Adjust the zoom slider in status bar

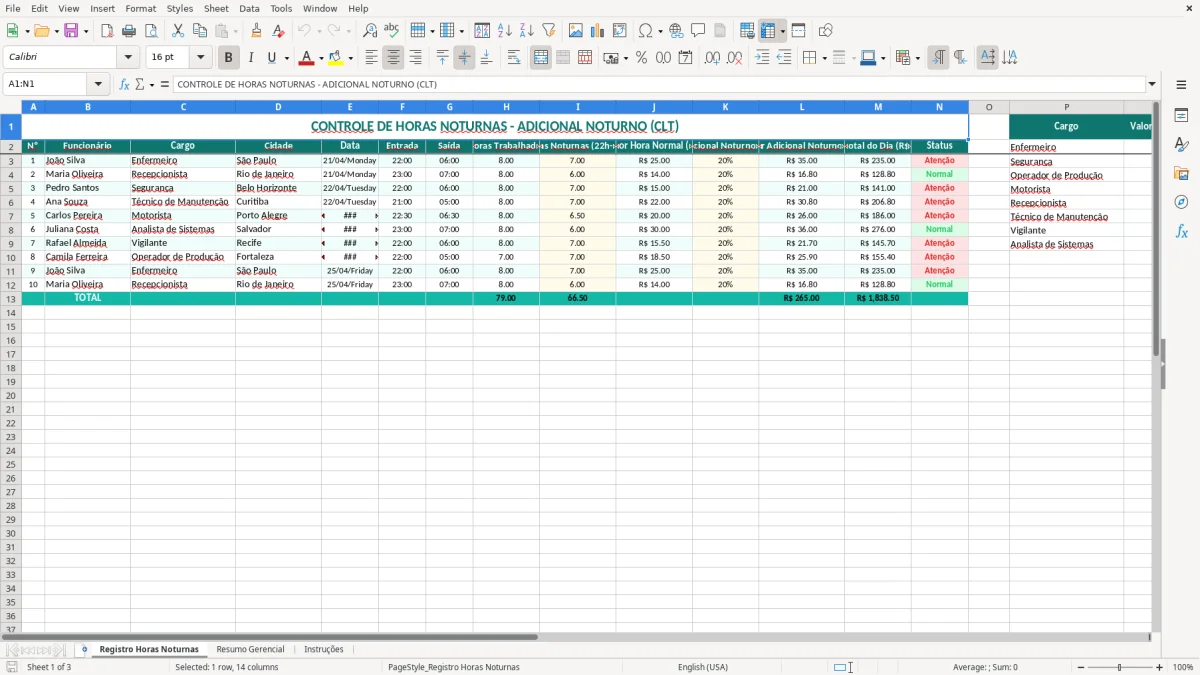(x=1120, y=667)
